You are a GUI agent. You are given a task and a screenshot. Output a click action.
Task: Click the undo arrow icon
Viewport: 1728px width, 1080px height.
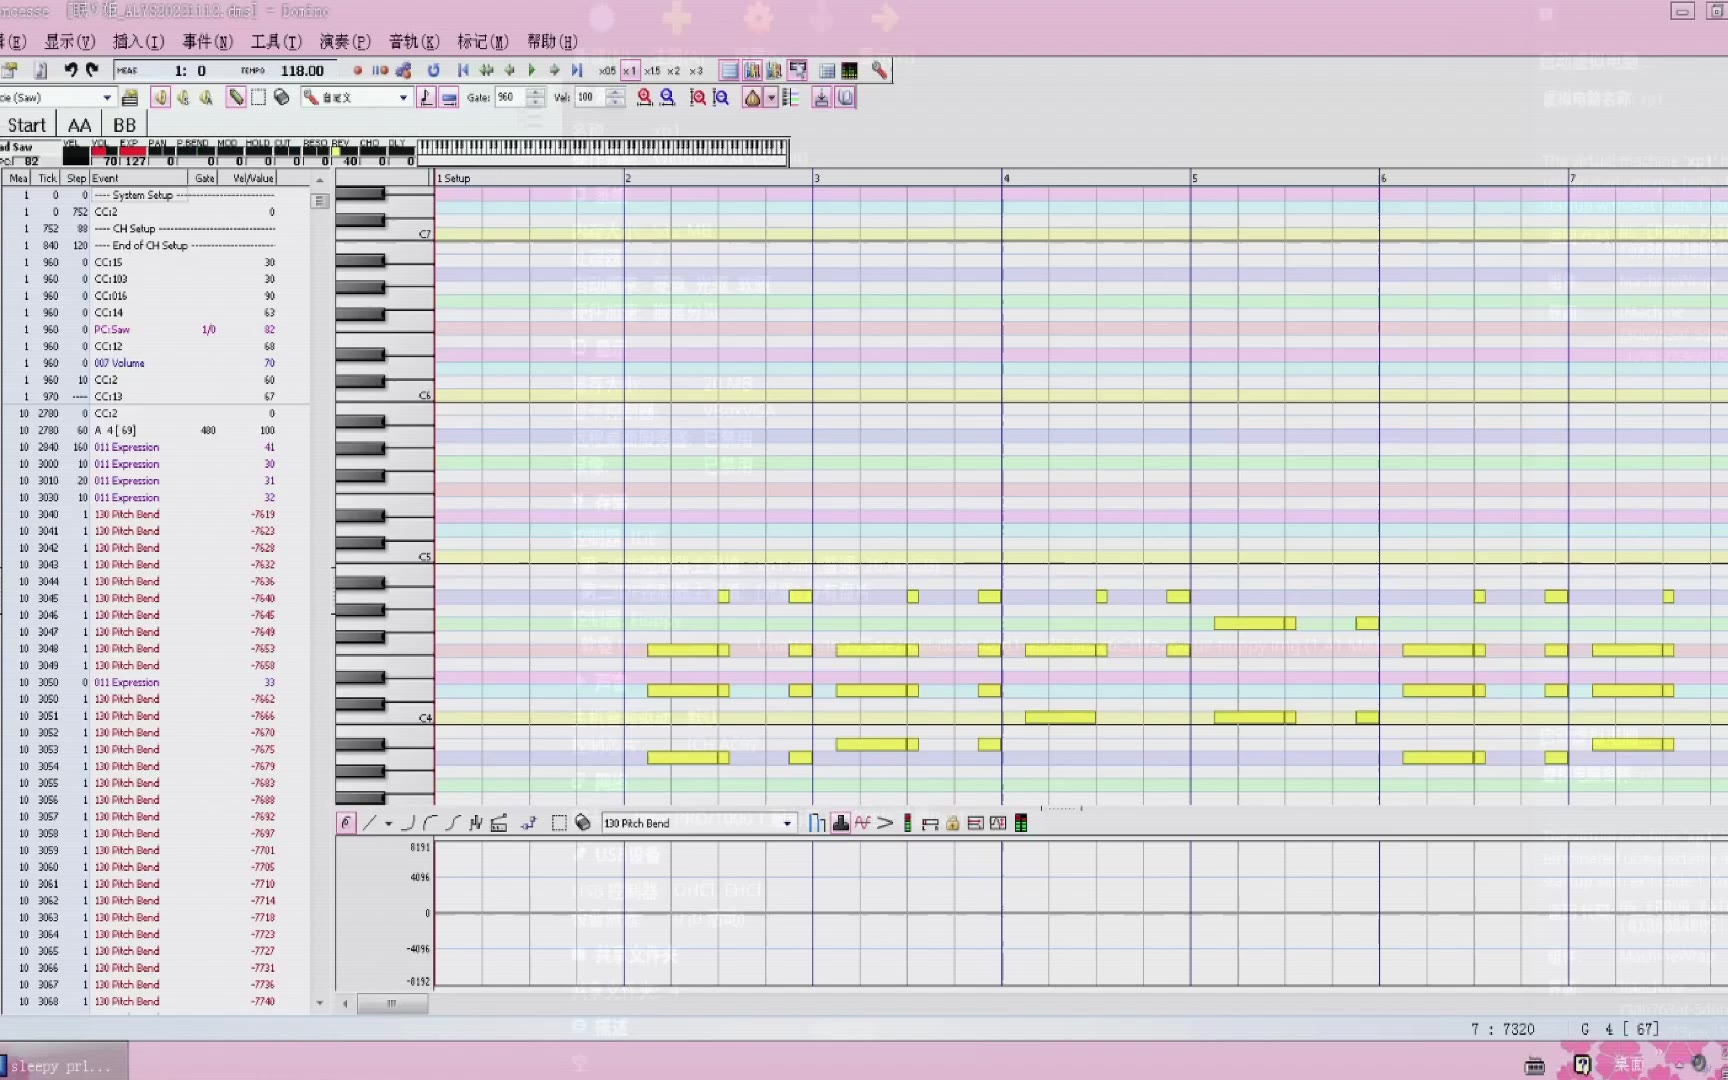click(70, 70)
